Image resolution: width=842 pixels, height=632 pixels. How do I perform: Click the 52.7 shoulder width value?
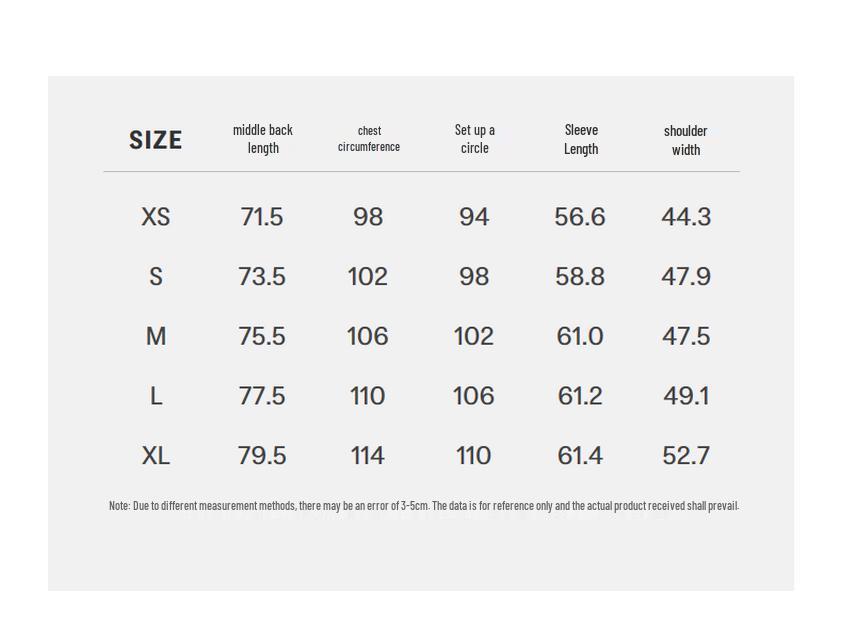click(686, 456)
